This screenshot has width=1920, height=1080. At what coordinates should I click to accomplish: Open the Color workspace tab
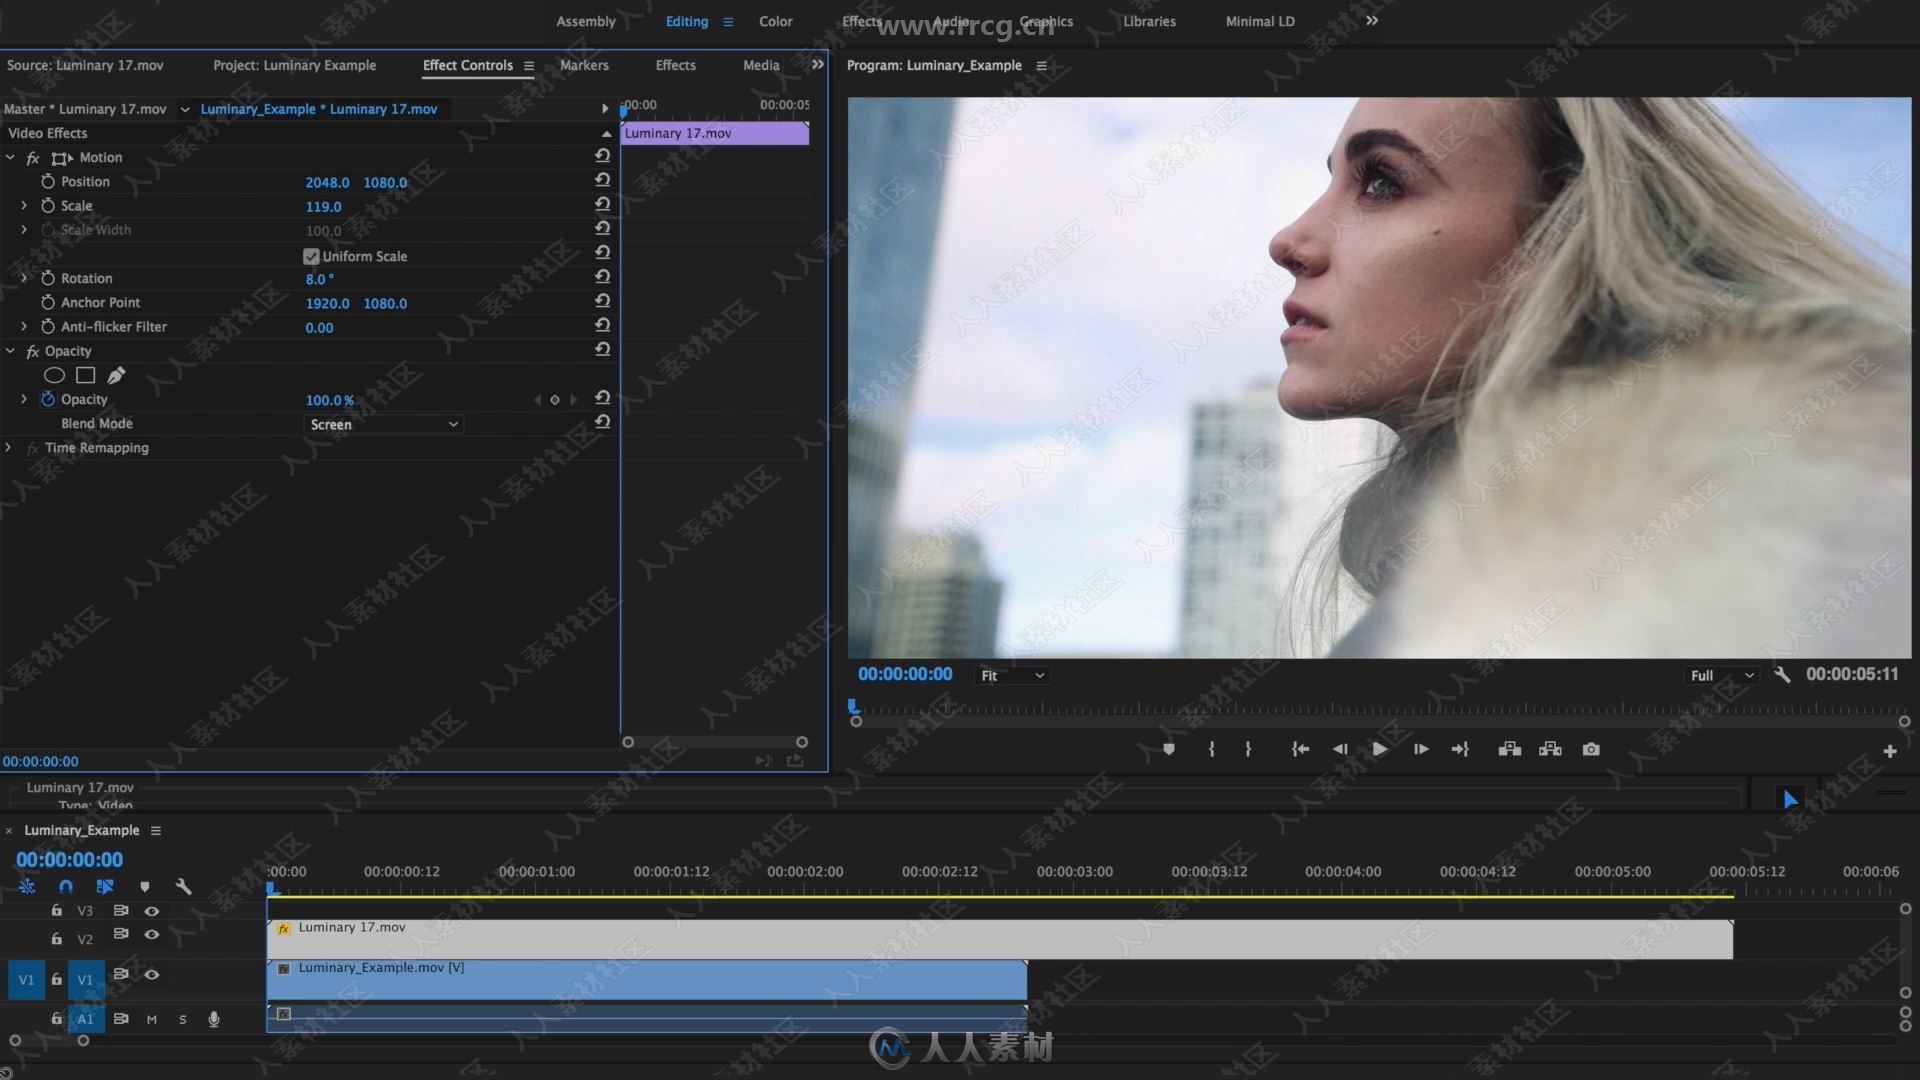coord(775,20)
